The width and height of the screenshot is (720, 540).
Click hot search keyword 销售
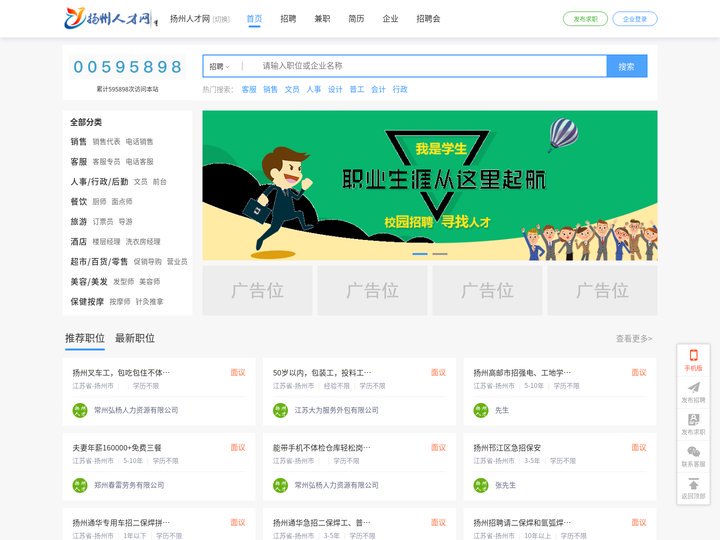270,90
